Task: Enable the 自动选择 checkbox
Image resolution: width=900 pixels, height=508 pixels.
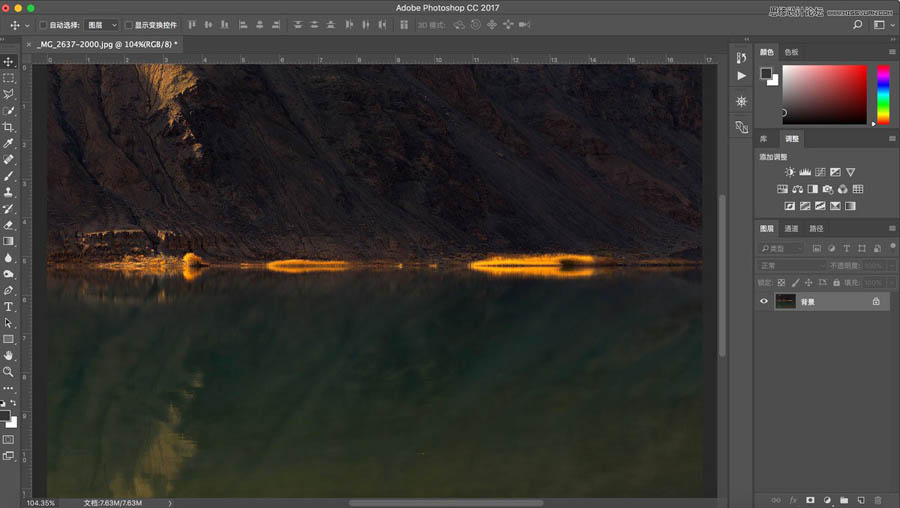Action: (x=43, y=25)
